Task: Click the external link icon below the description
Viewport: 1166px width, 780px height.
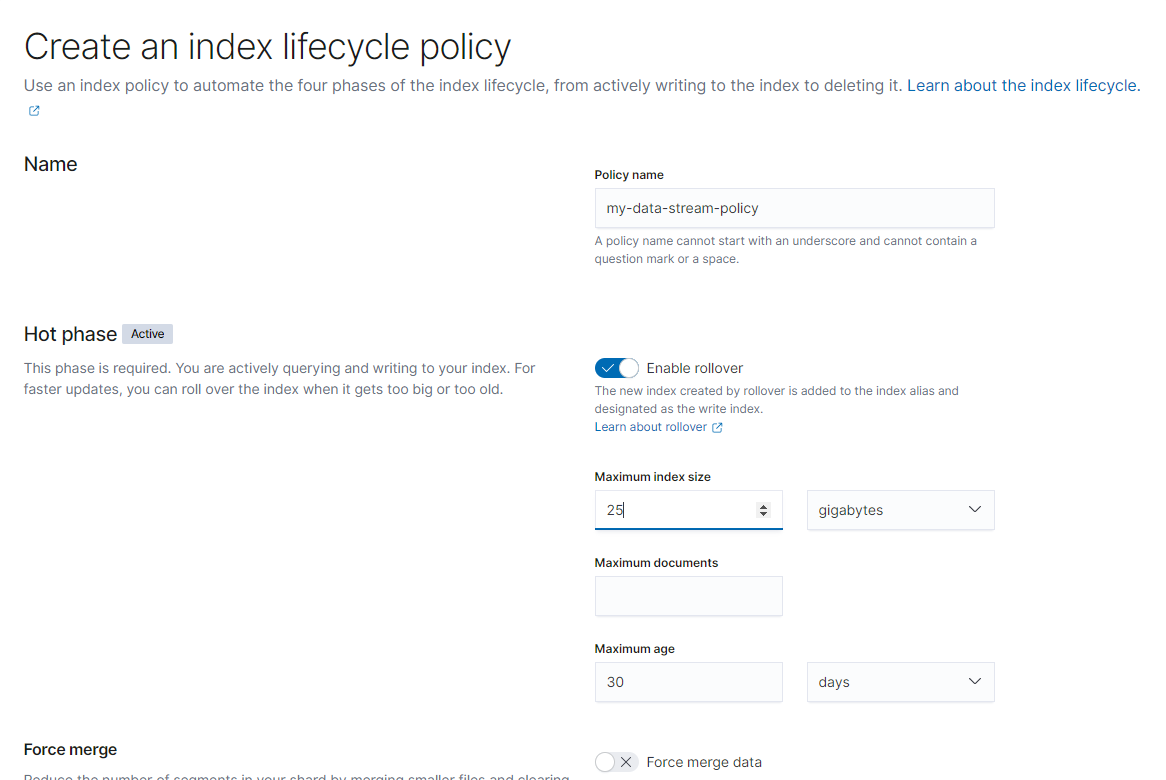Action: point(34,111)
